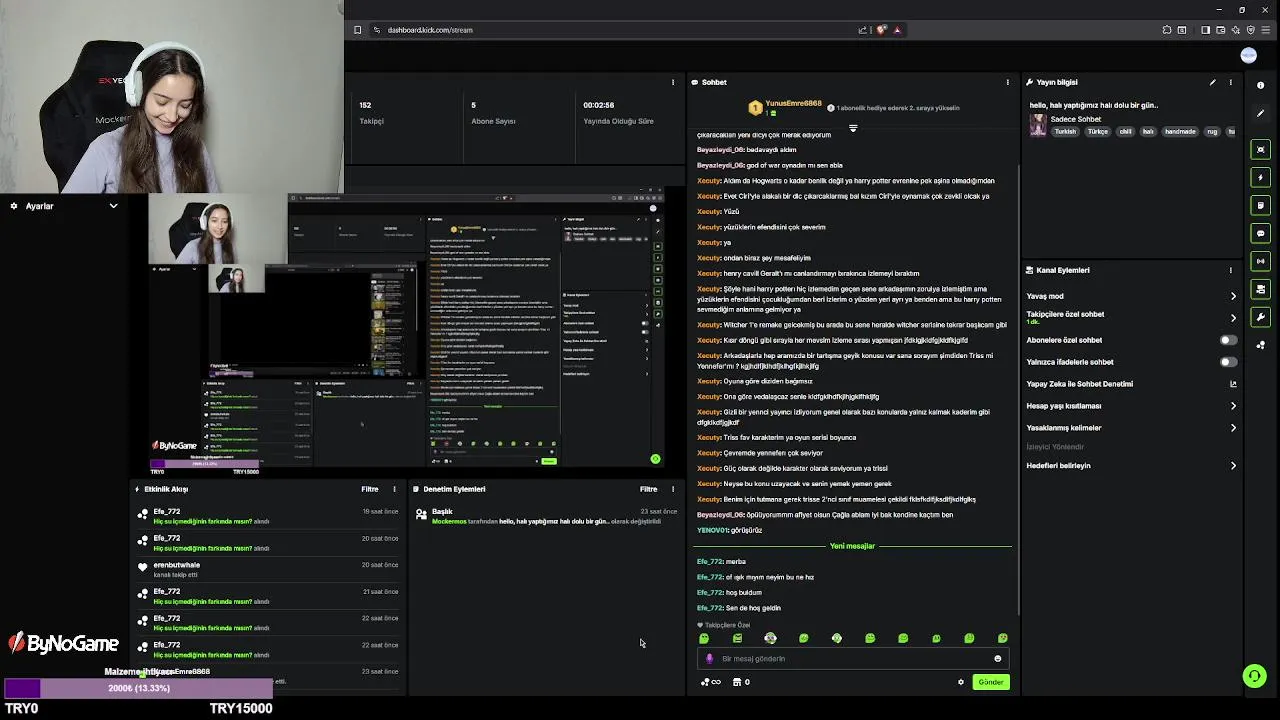Insert the last green emote in emote row
The image size is (1280, 720).
(1002, 638)
